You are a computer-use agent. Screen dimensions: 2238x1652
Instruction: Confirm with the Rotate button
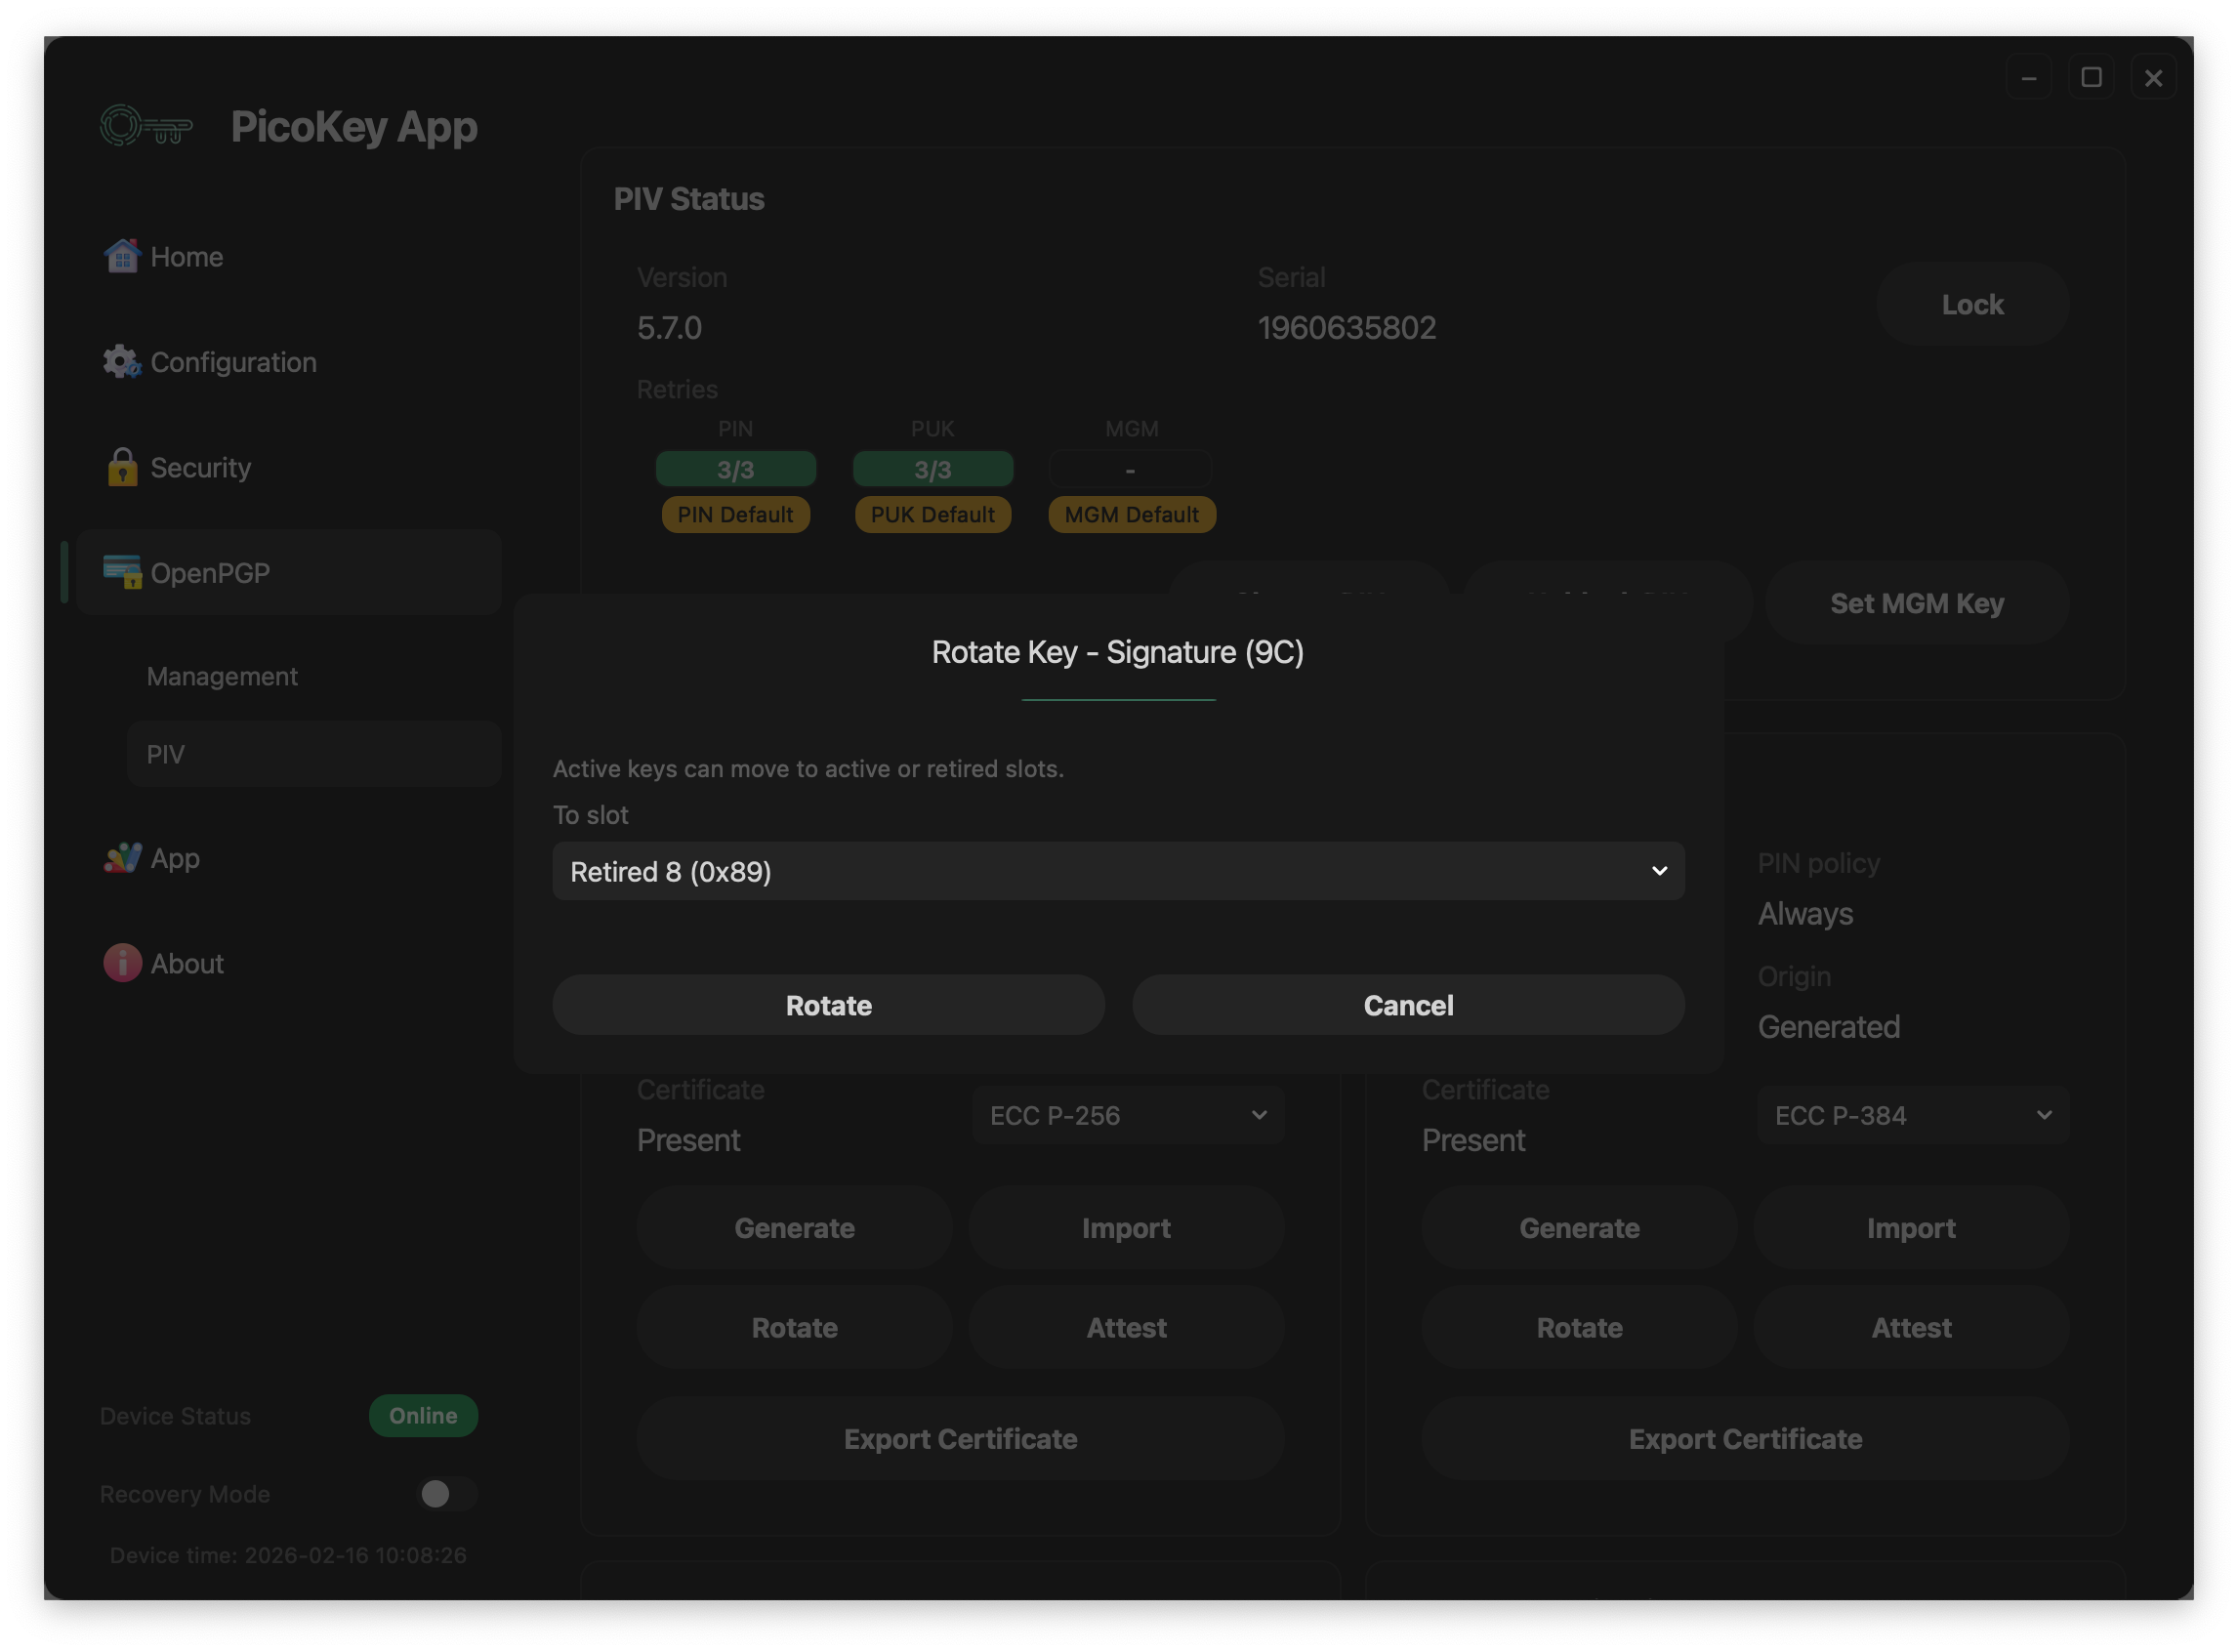(828, 1005)
